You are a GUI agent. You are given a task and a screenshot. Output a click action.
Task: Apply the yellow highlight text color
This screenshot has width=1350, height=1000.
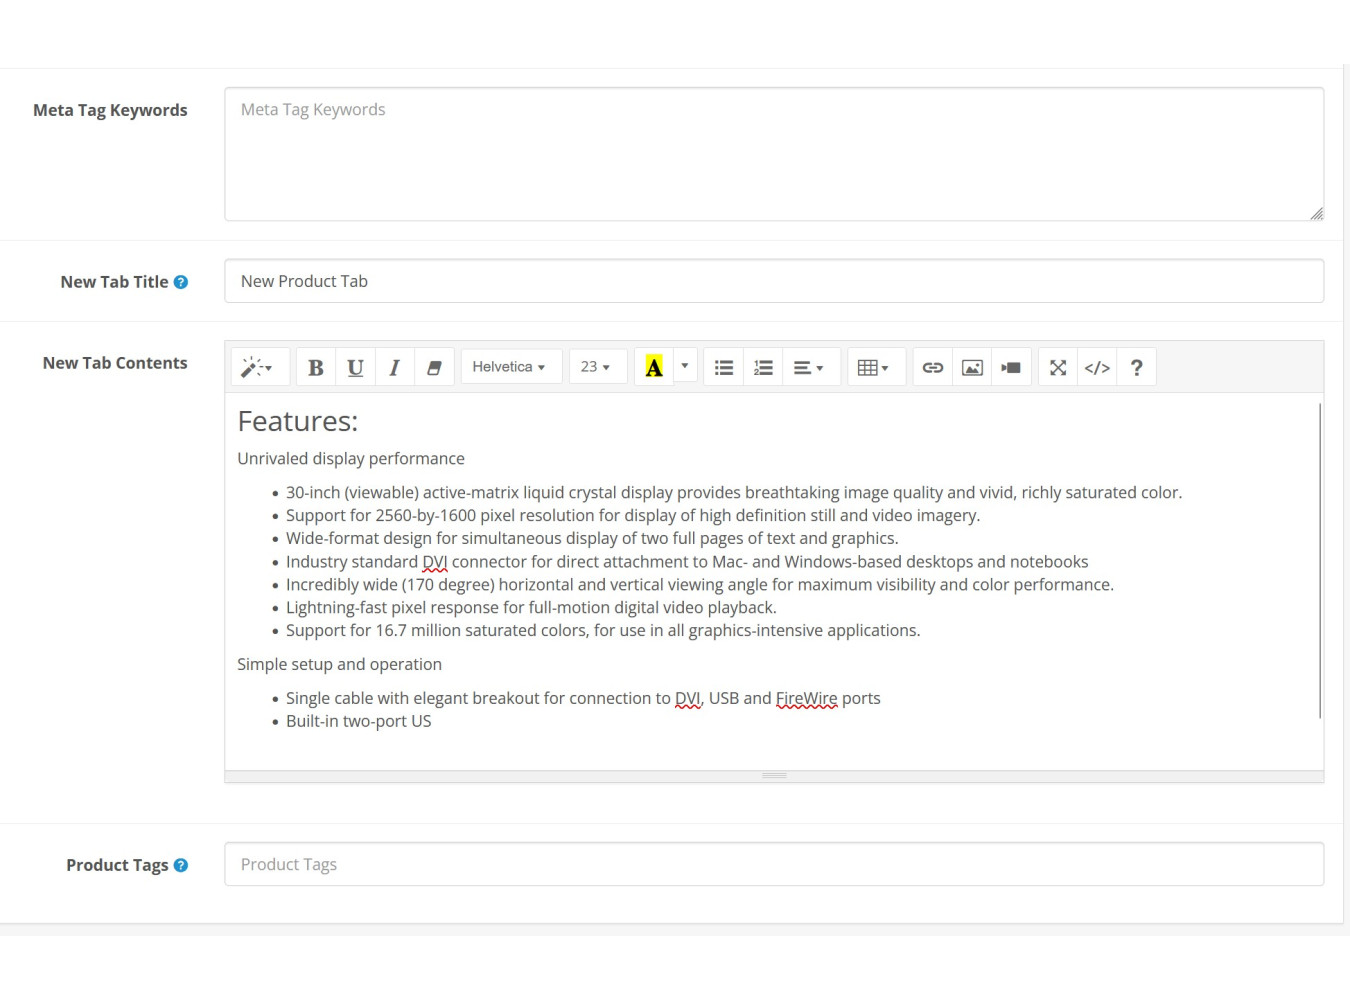[654, 367]
